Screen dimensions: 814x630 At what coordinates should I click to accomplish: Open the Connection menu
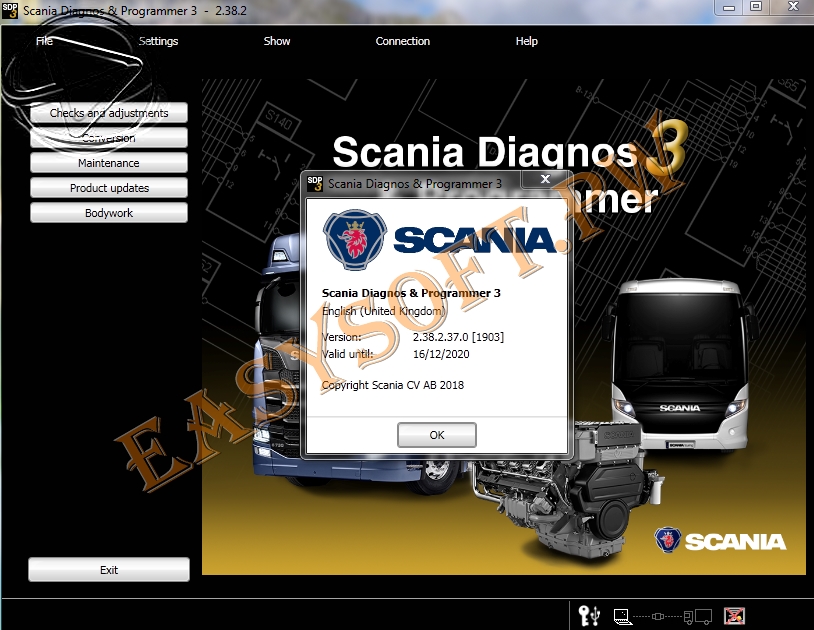402,41
